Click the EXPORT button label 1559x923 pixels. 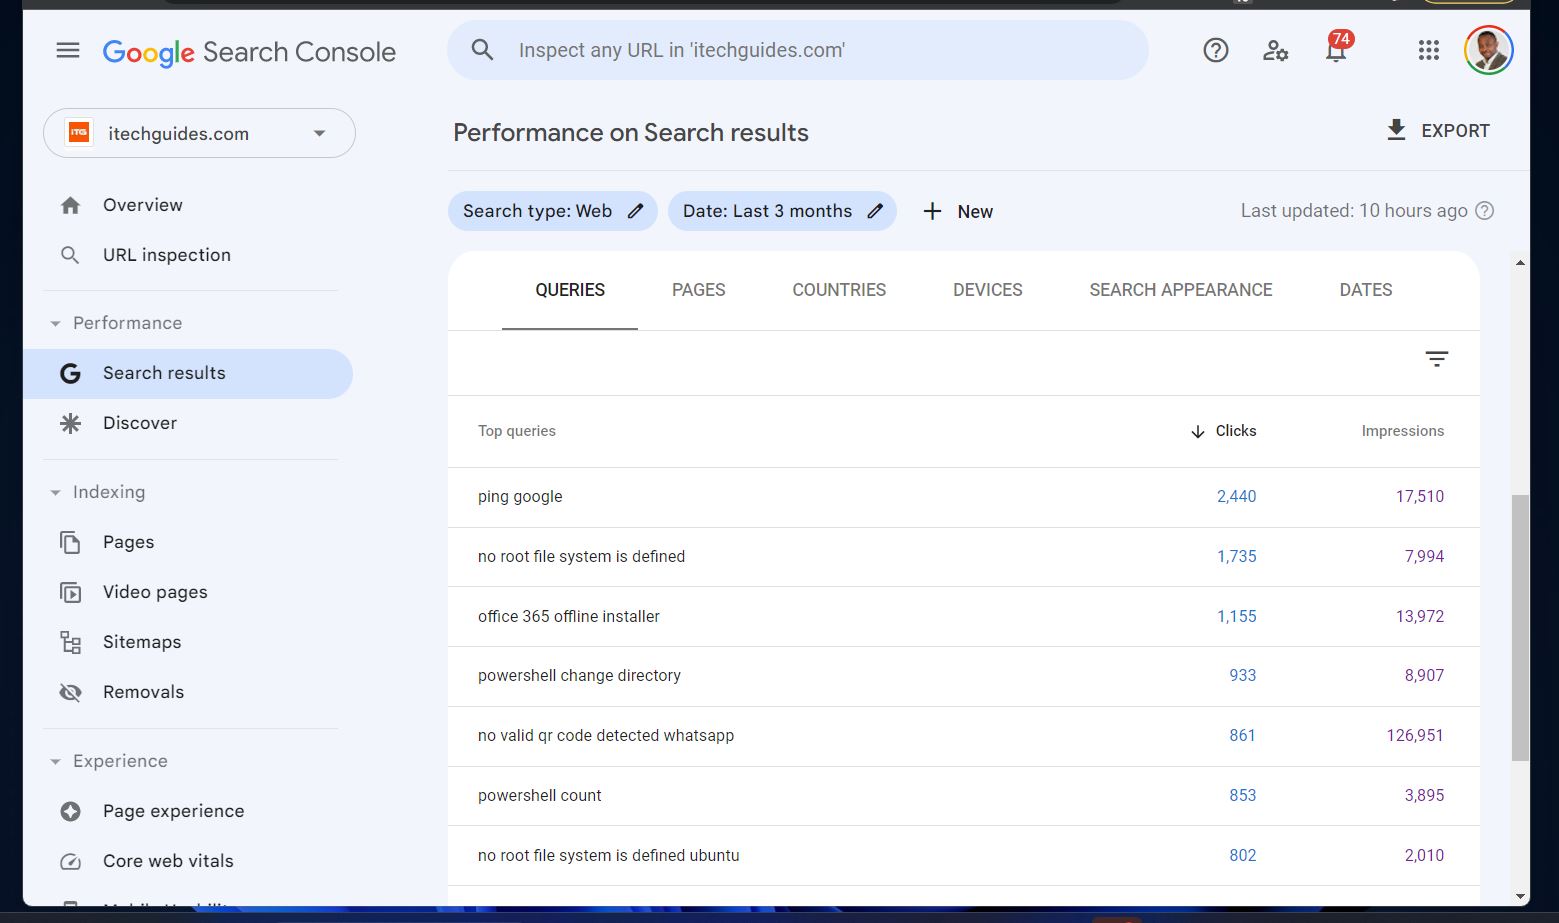(x=1455, y=131)
